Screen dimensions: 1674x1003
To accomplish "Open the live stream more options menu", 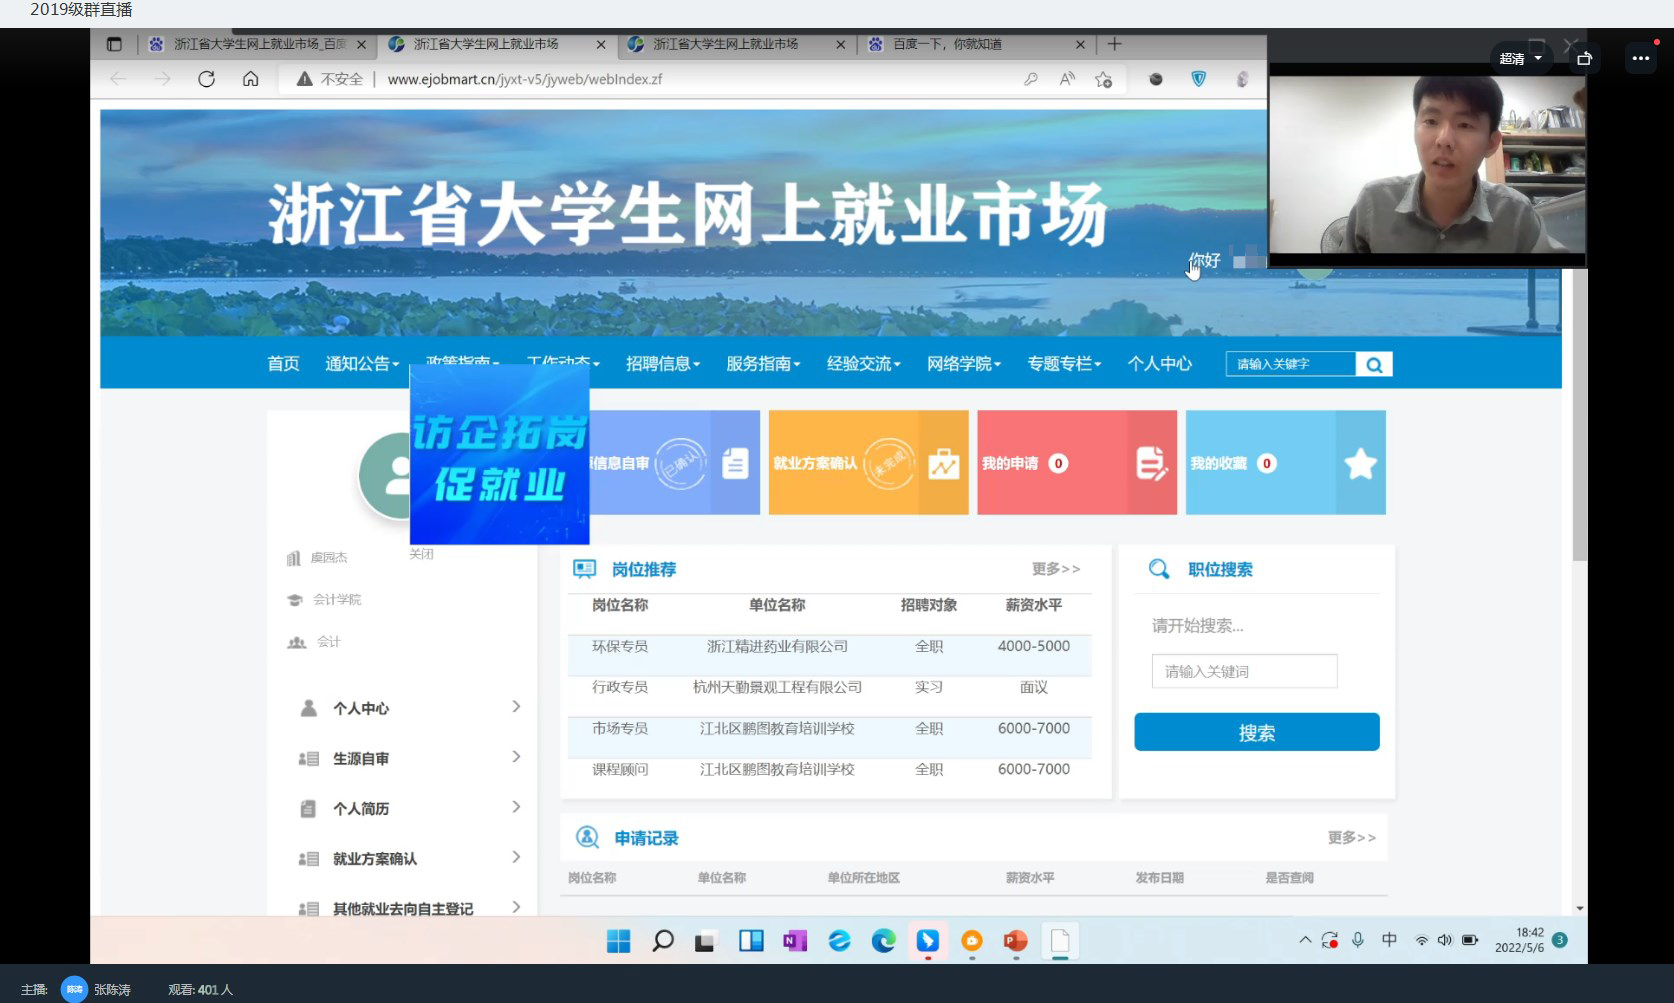I will point(1641,58).
